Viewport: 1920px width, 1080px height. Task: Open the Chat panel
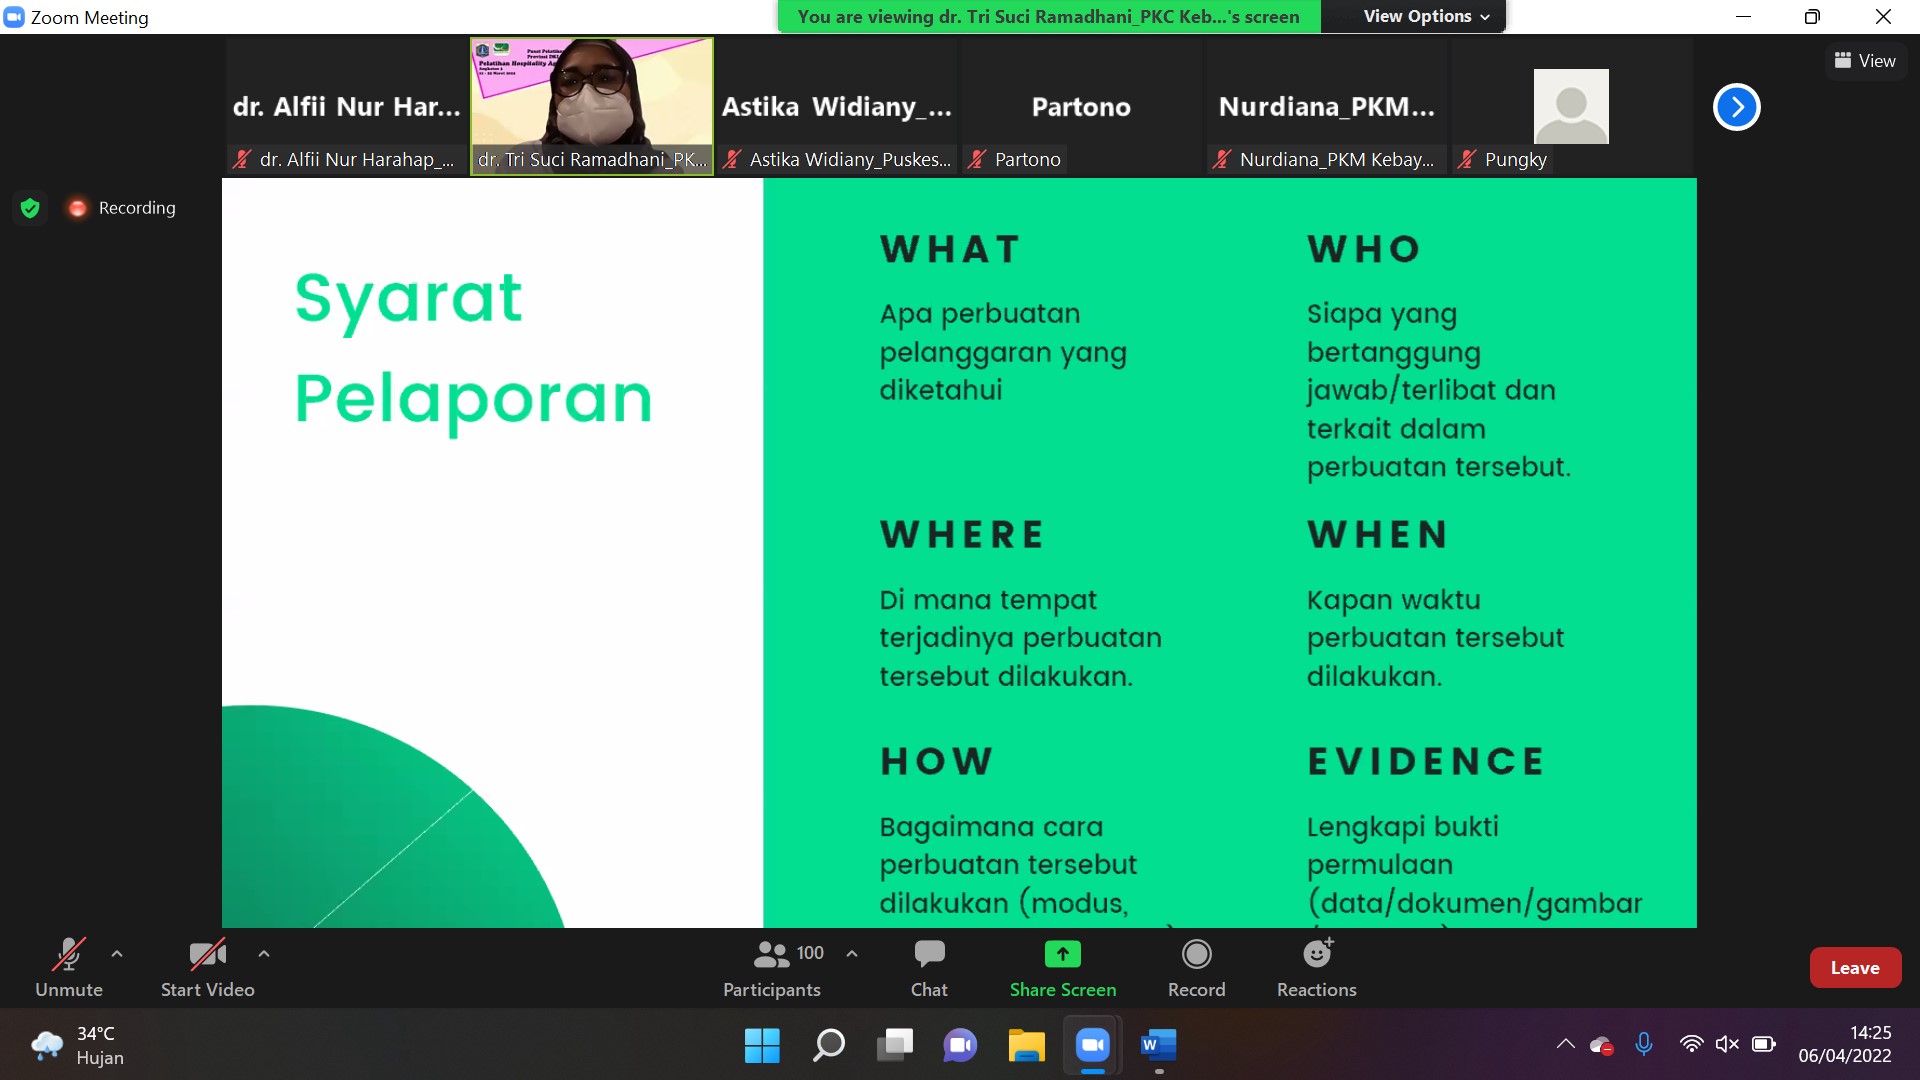click(x=929, y=967)
